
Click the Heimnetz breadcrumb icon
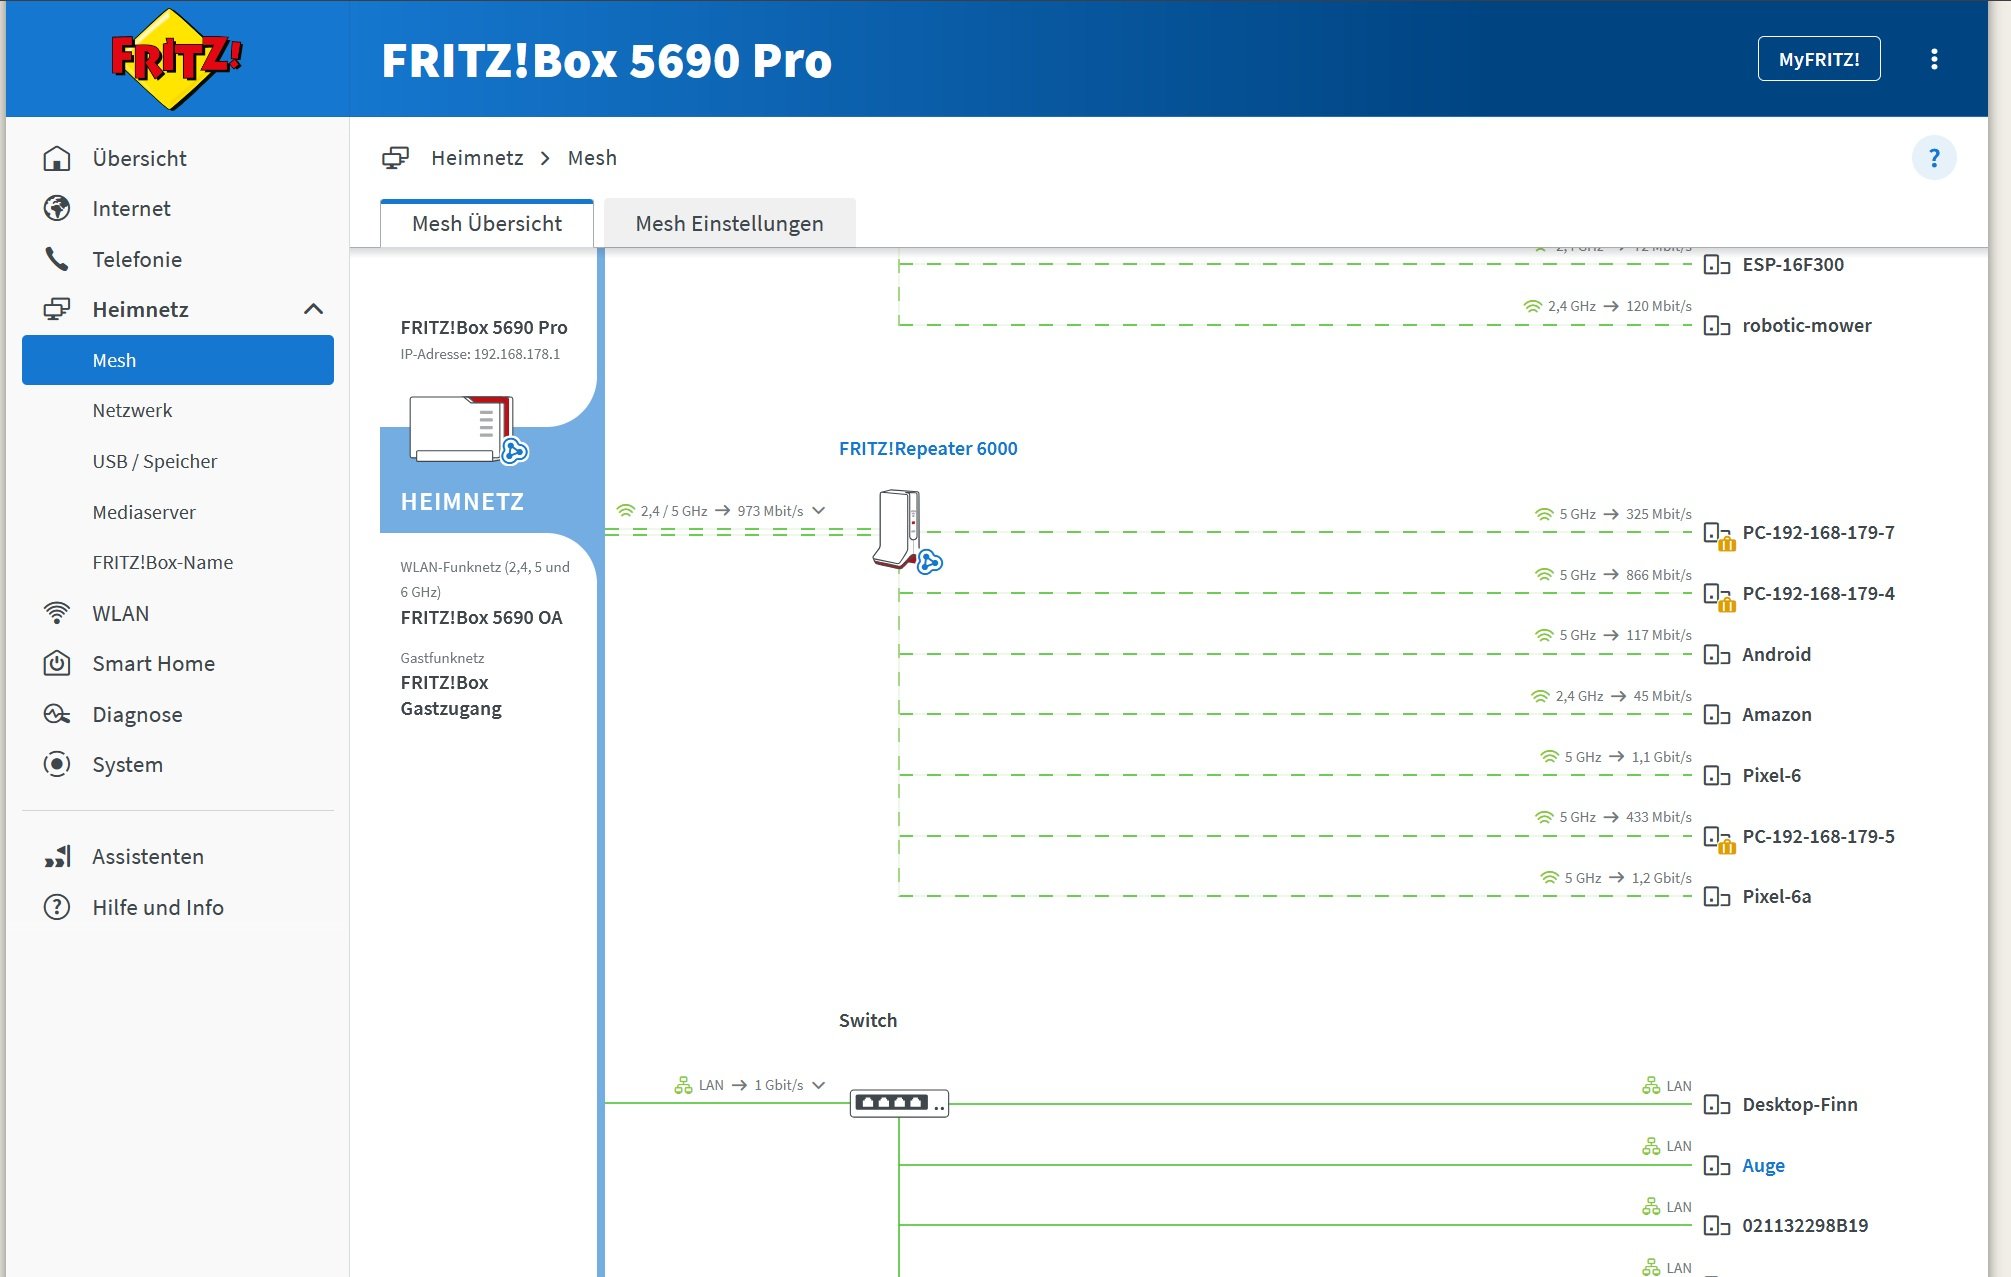point(396,158)
